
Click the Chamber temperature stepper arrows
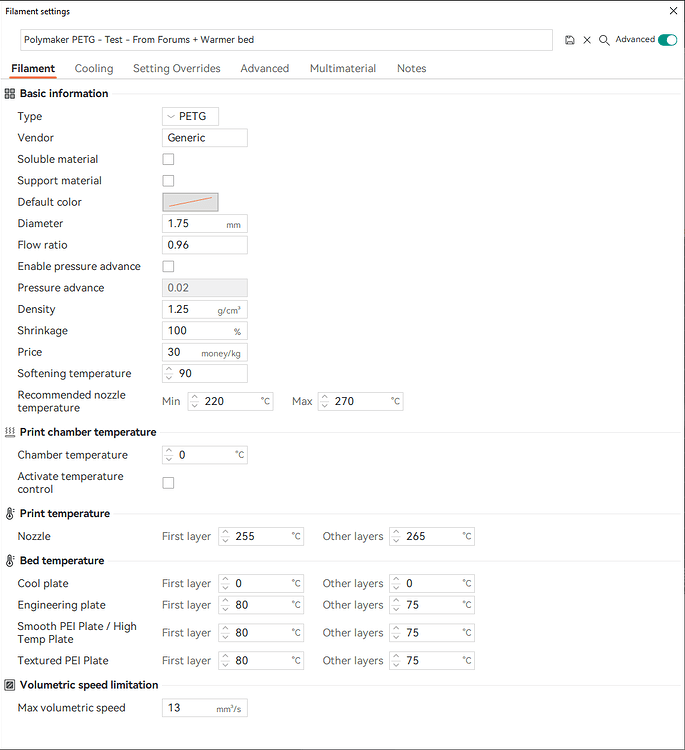coord(168,455)
